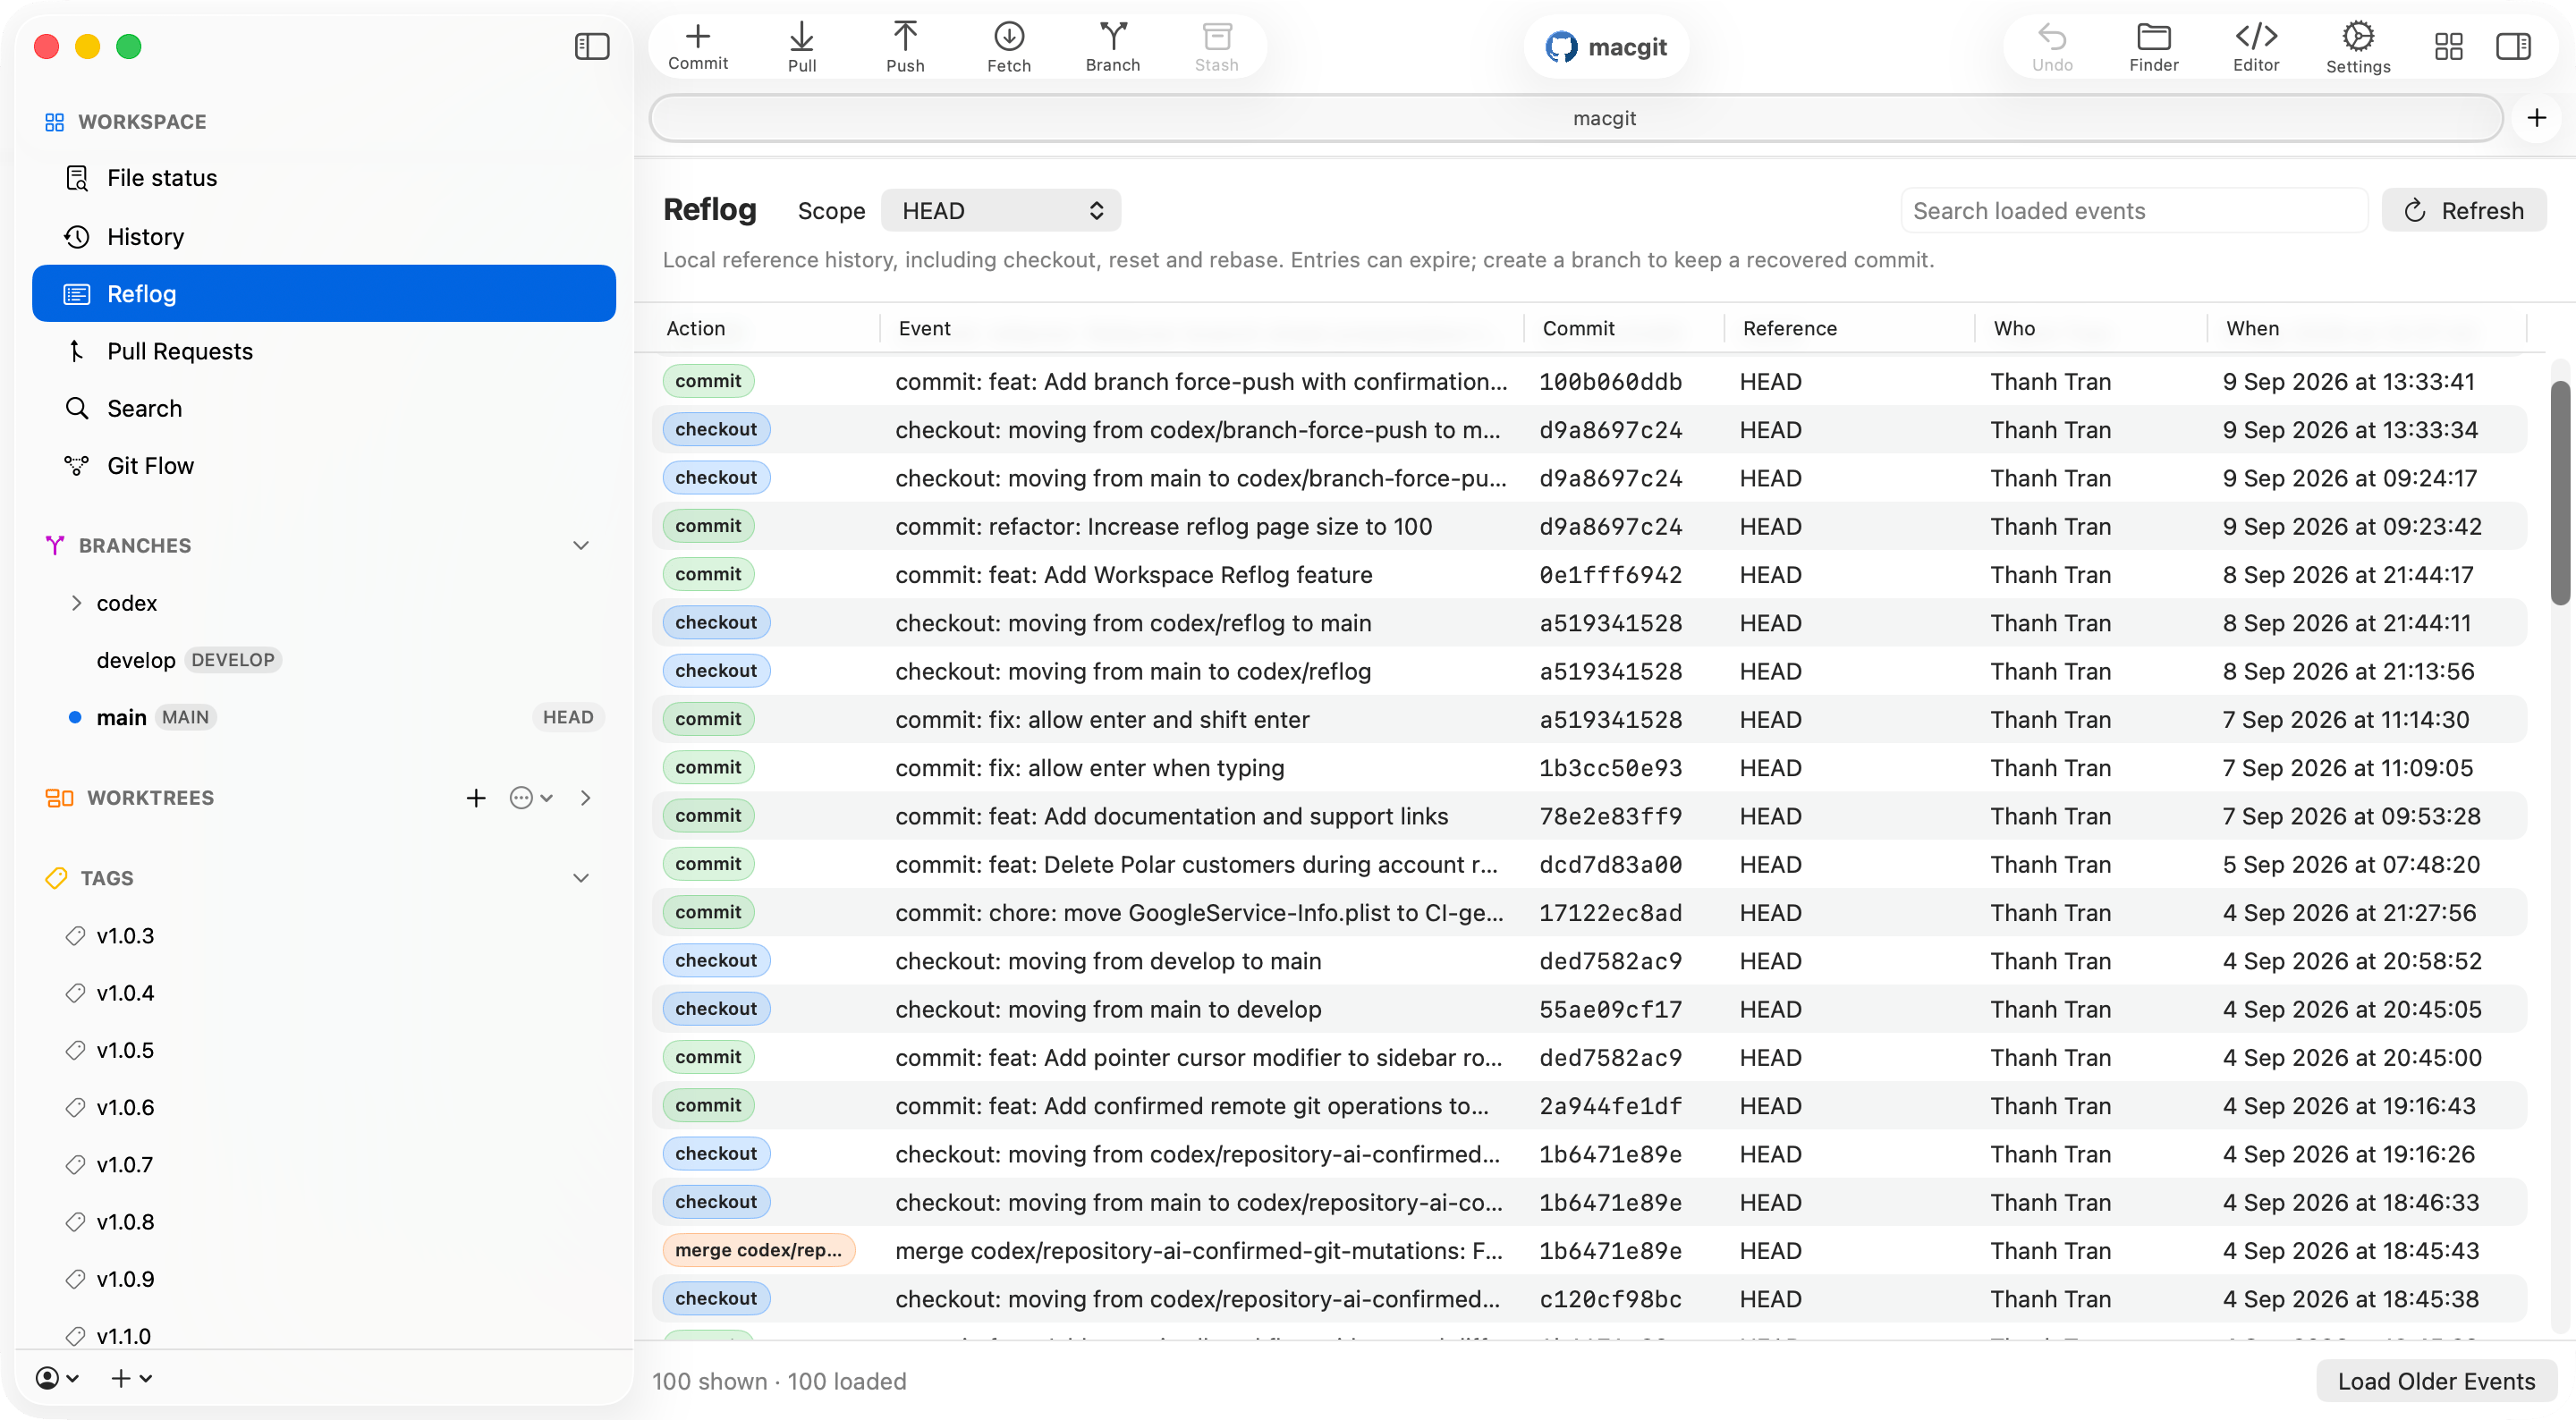Screen dimensions: 2576x1420
Task: Click timestamp 4 Sep 2026 at 20:45:05
Action: (x=2352, y=1009)
